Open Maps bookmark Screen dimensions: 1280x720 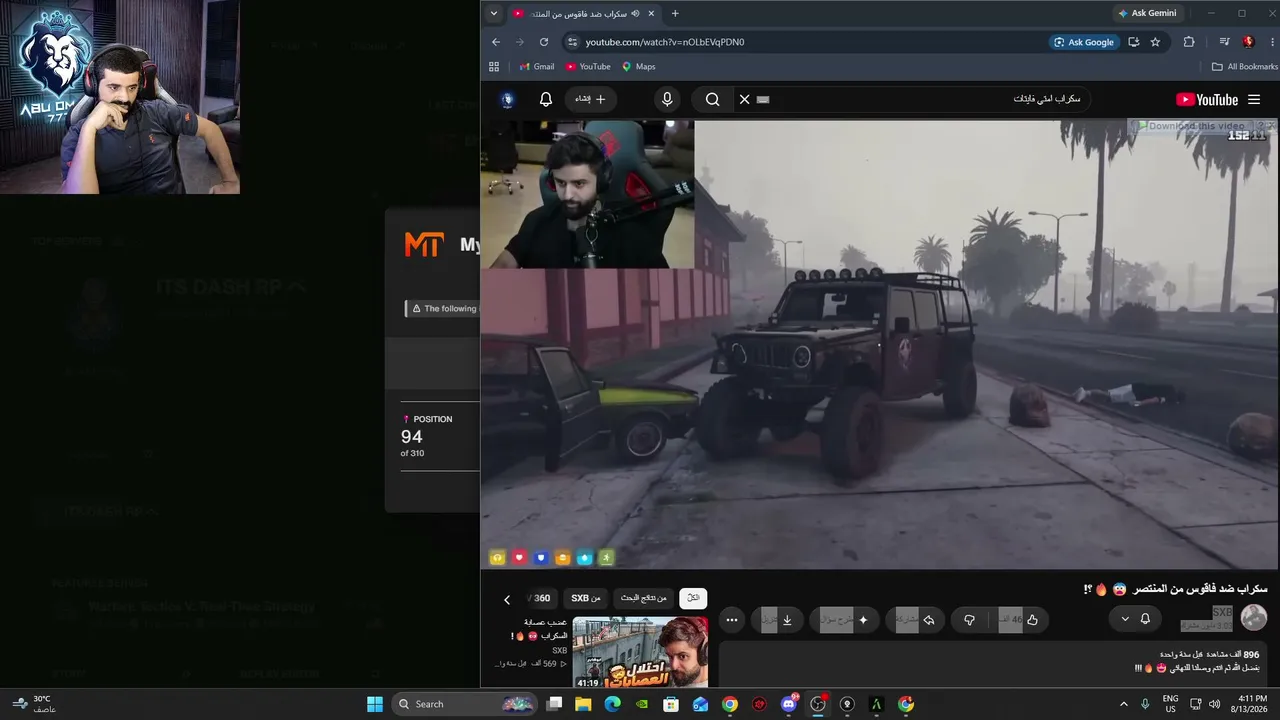pos(639,67)
